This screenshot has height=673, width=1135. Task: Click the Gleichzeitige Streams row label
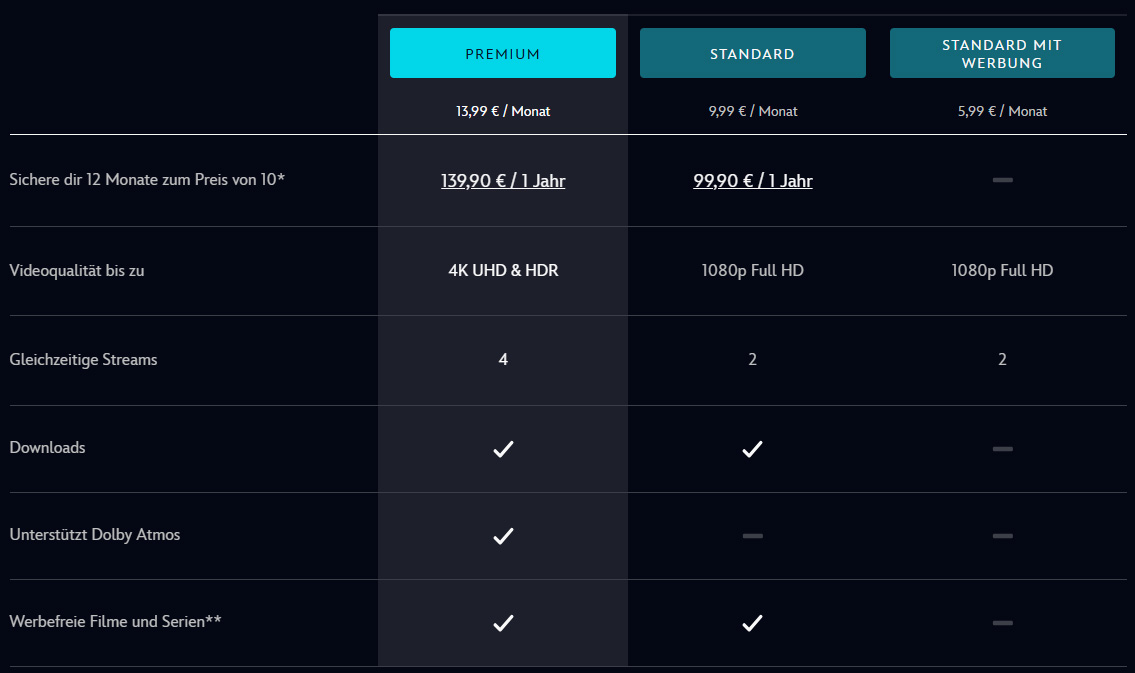83,359
